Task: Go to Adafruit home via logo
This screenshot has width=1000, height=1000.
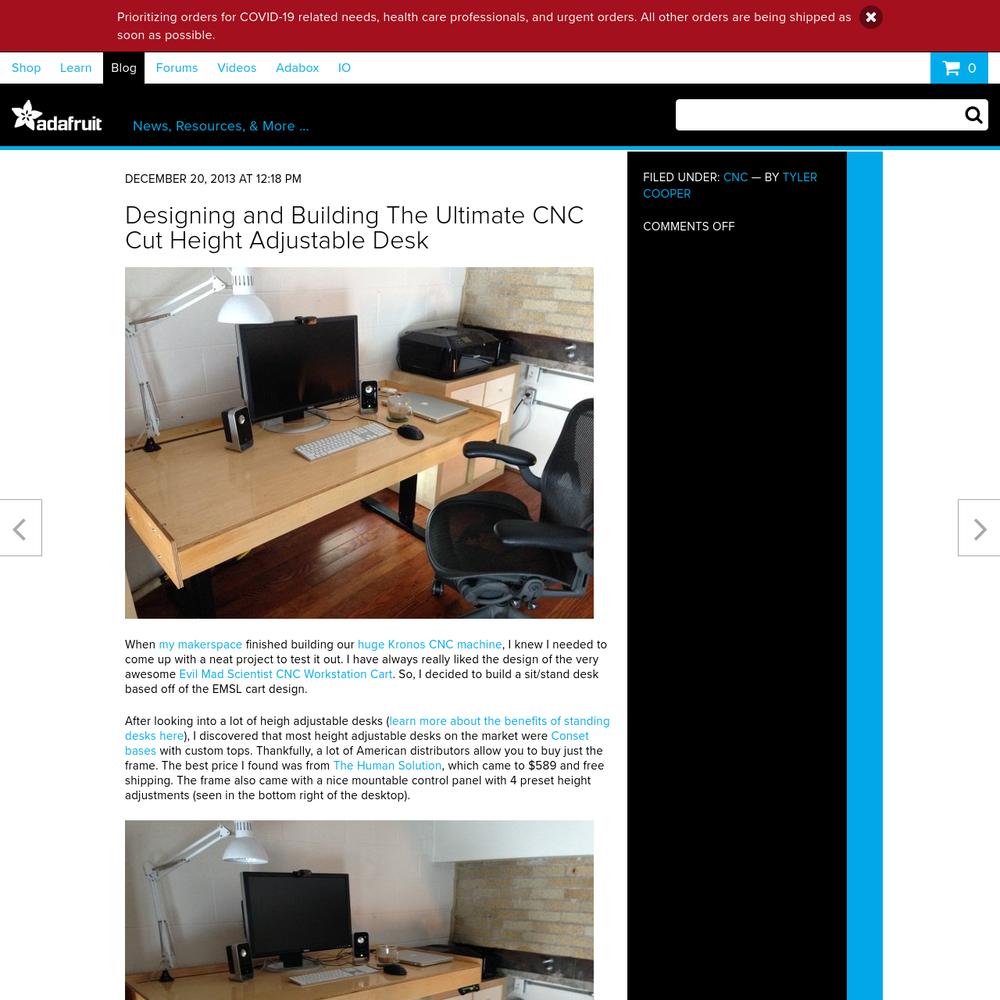Action: tap(57, 116)
